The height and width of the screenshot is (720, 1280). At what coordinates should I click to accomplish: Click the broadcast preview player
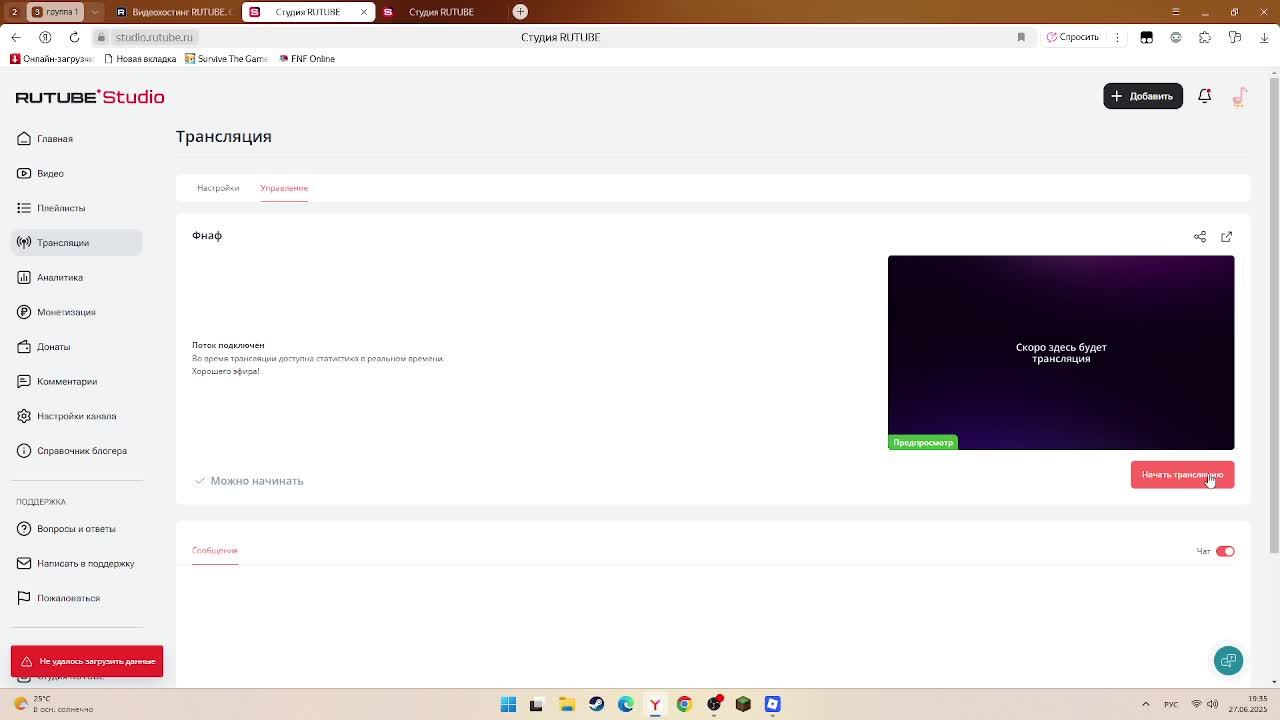point(1061,352)
